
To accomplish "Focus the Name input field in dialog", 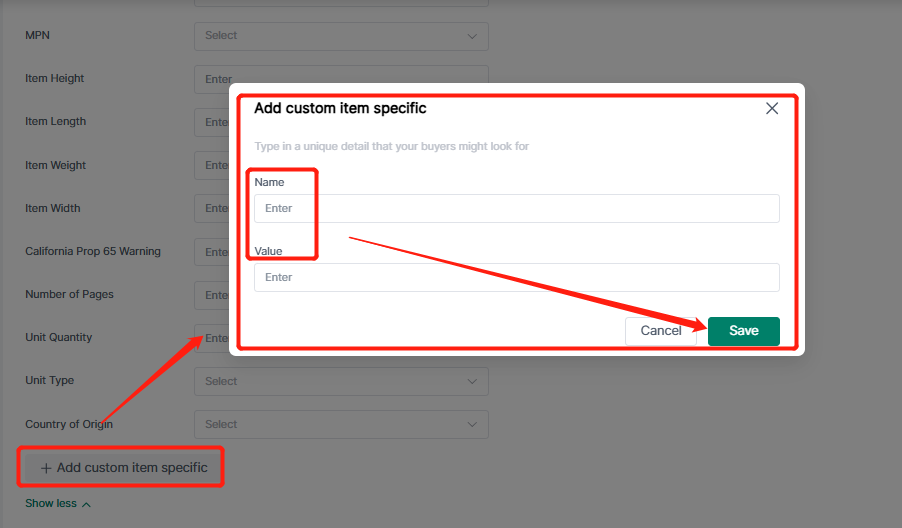I will 516,208.
